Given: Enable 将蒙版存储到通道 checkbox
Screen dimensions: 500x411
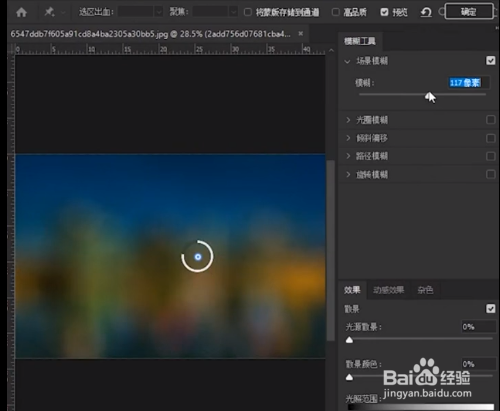Looking at the screenshot, I should tap(248, 12).
